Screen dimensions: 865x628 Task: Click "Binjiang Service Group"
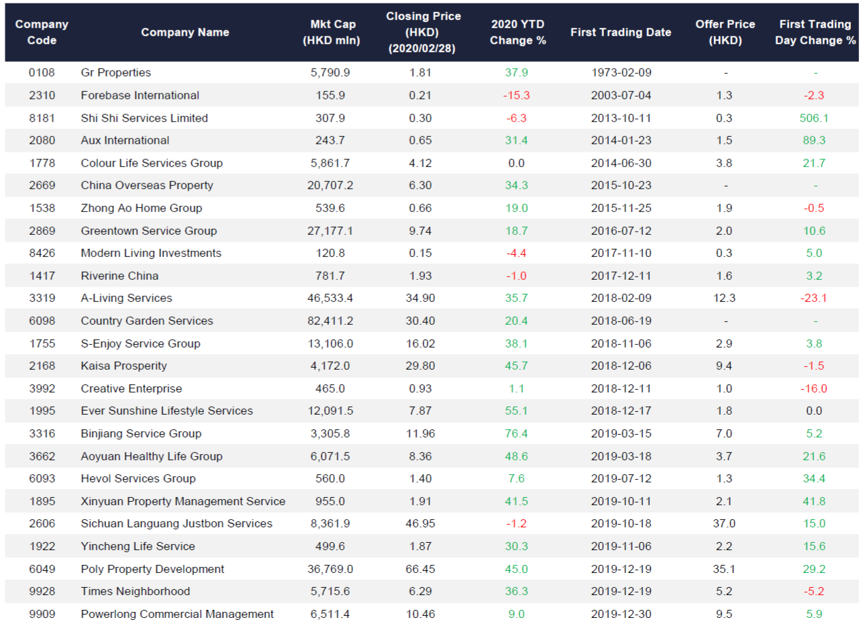coord(141,433)
